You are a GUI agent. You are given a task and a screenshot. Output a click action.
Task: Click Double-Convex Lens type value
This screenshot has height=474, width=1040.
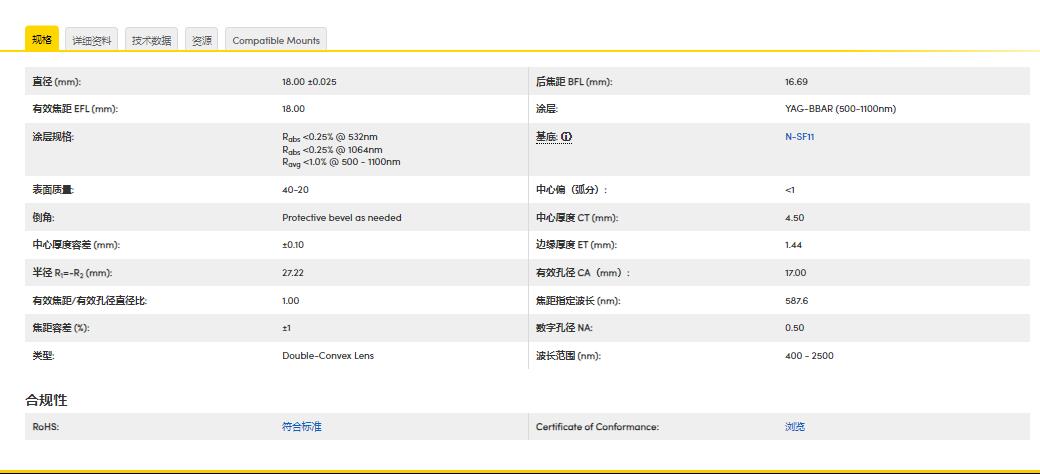tap(328, 356)
